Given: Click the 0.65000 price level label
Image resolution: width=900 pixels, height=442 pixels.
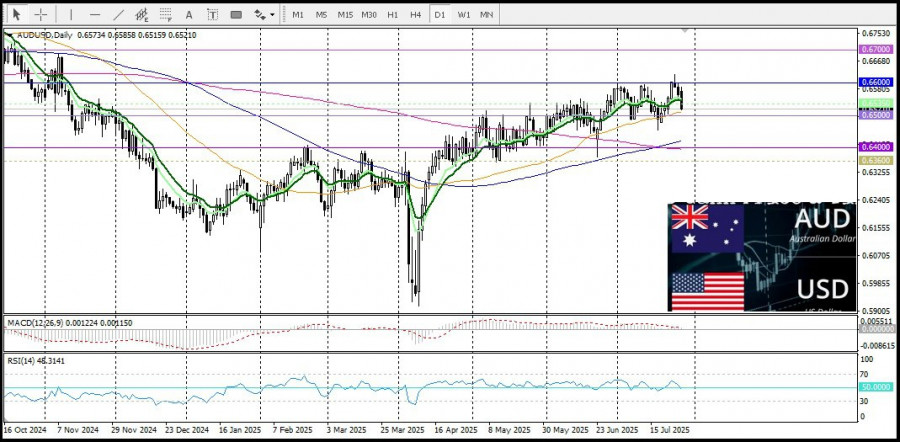Looking at the screenshot, I should point(876,115).
